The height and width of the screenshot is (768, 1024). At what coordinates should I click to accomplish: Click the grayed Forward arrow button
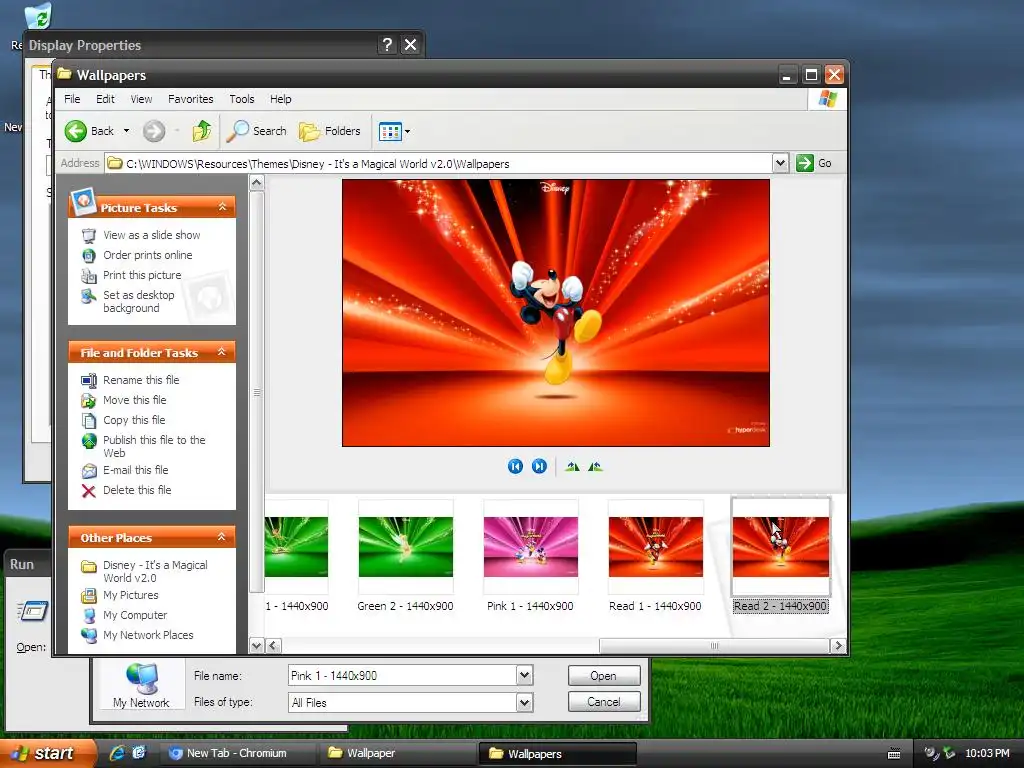(154, 131)
